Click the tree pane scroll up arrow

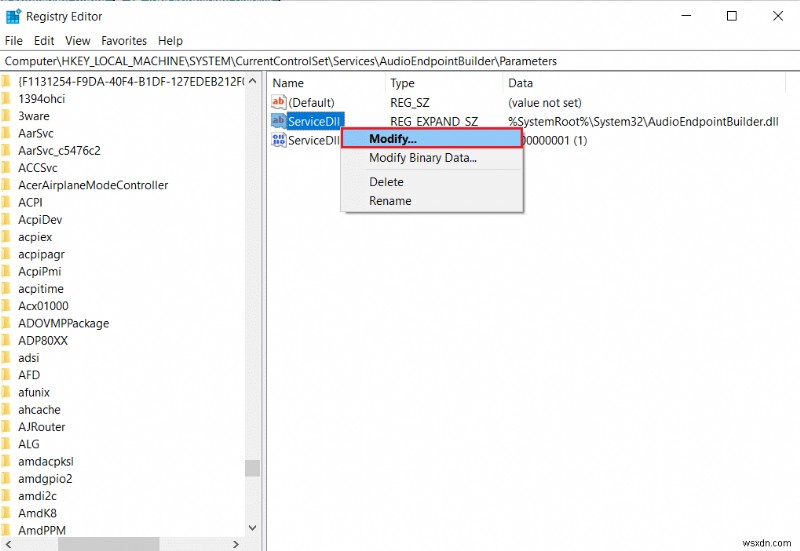[253, 81]
